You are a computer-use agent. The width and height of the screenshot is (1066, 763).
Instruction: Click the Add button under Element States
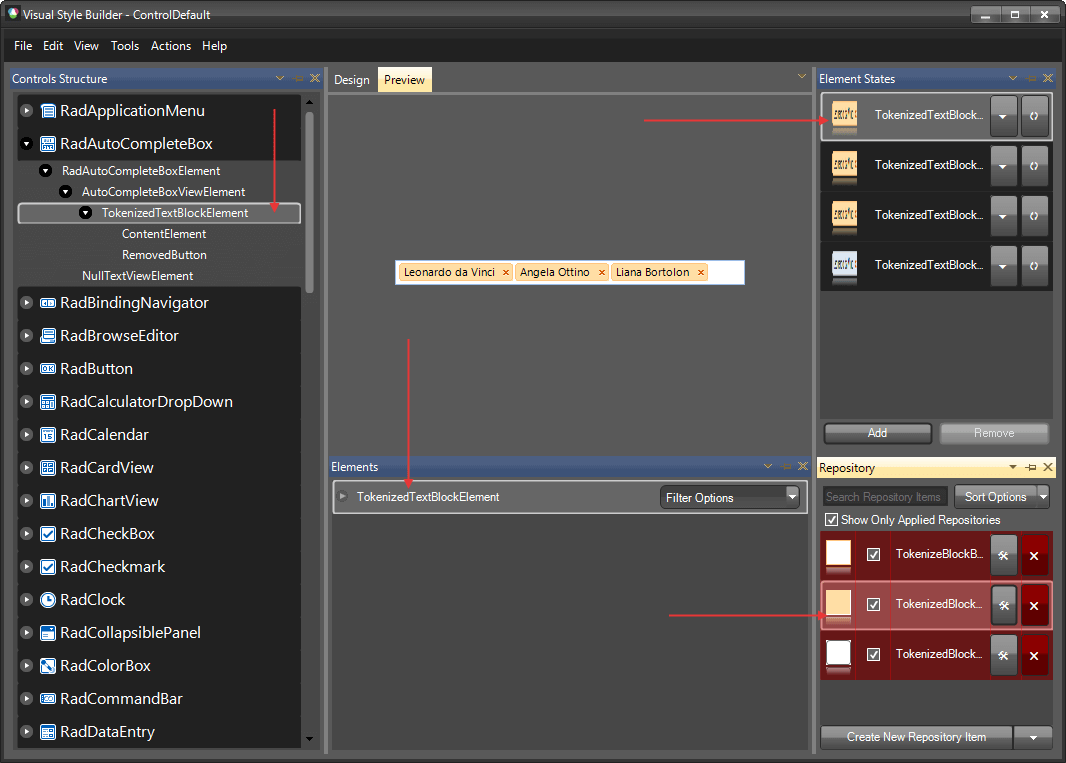click(877, 433)
